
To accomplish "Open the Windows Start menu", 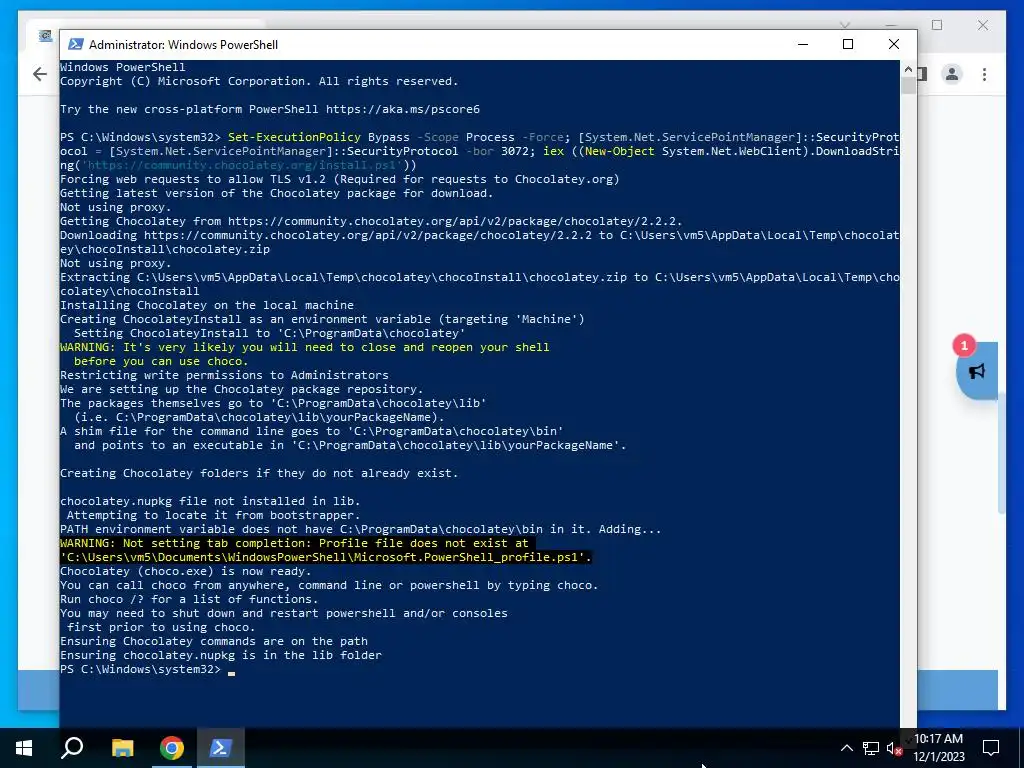I will pyautogui.click(x=24, y=748).
